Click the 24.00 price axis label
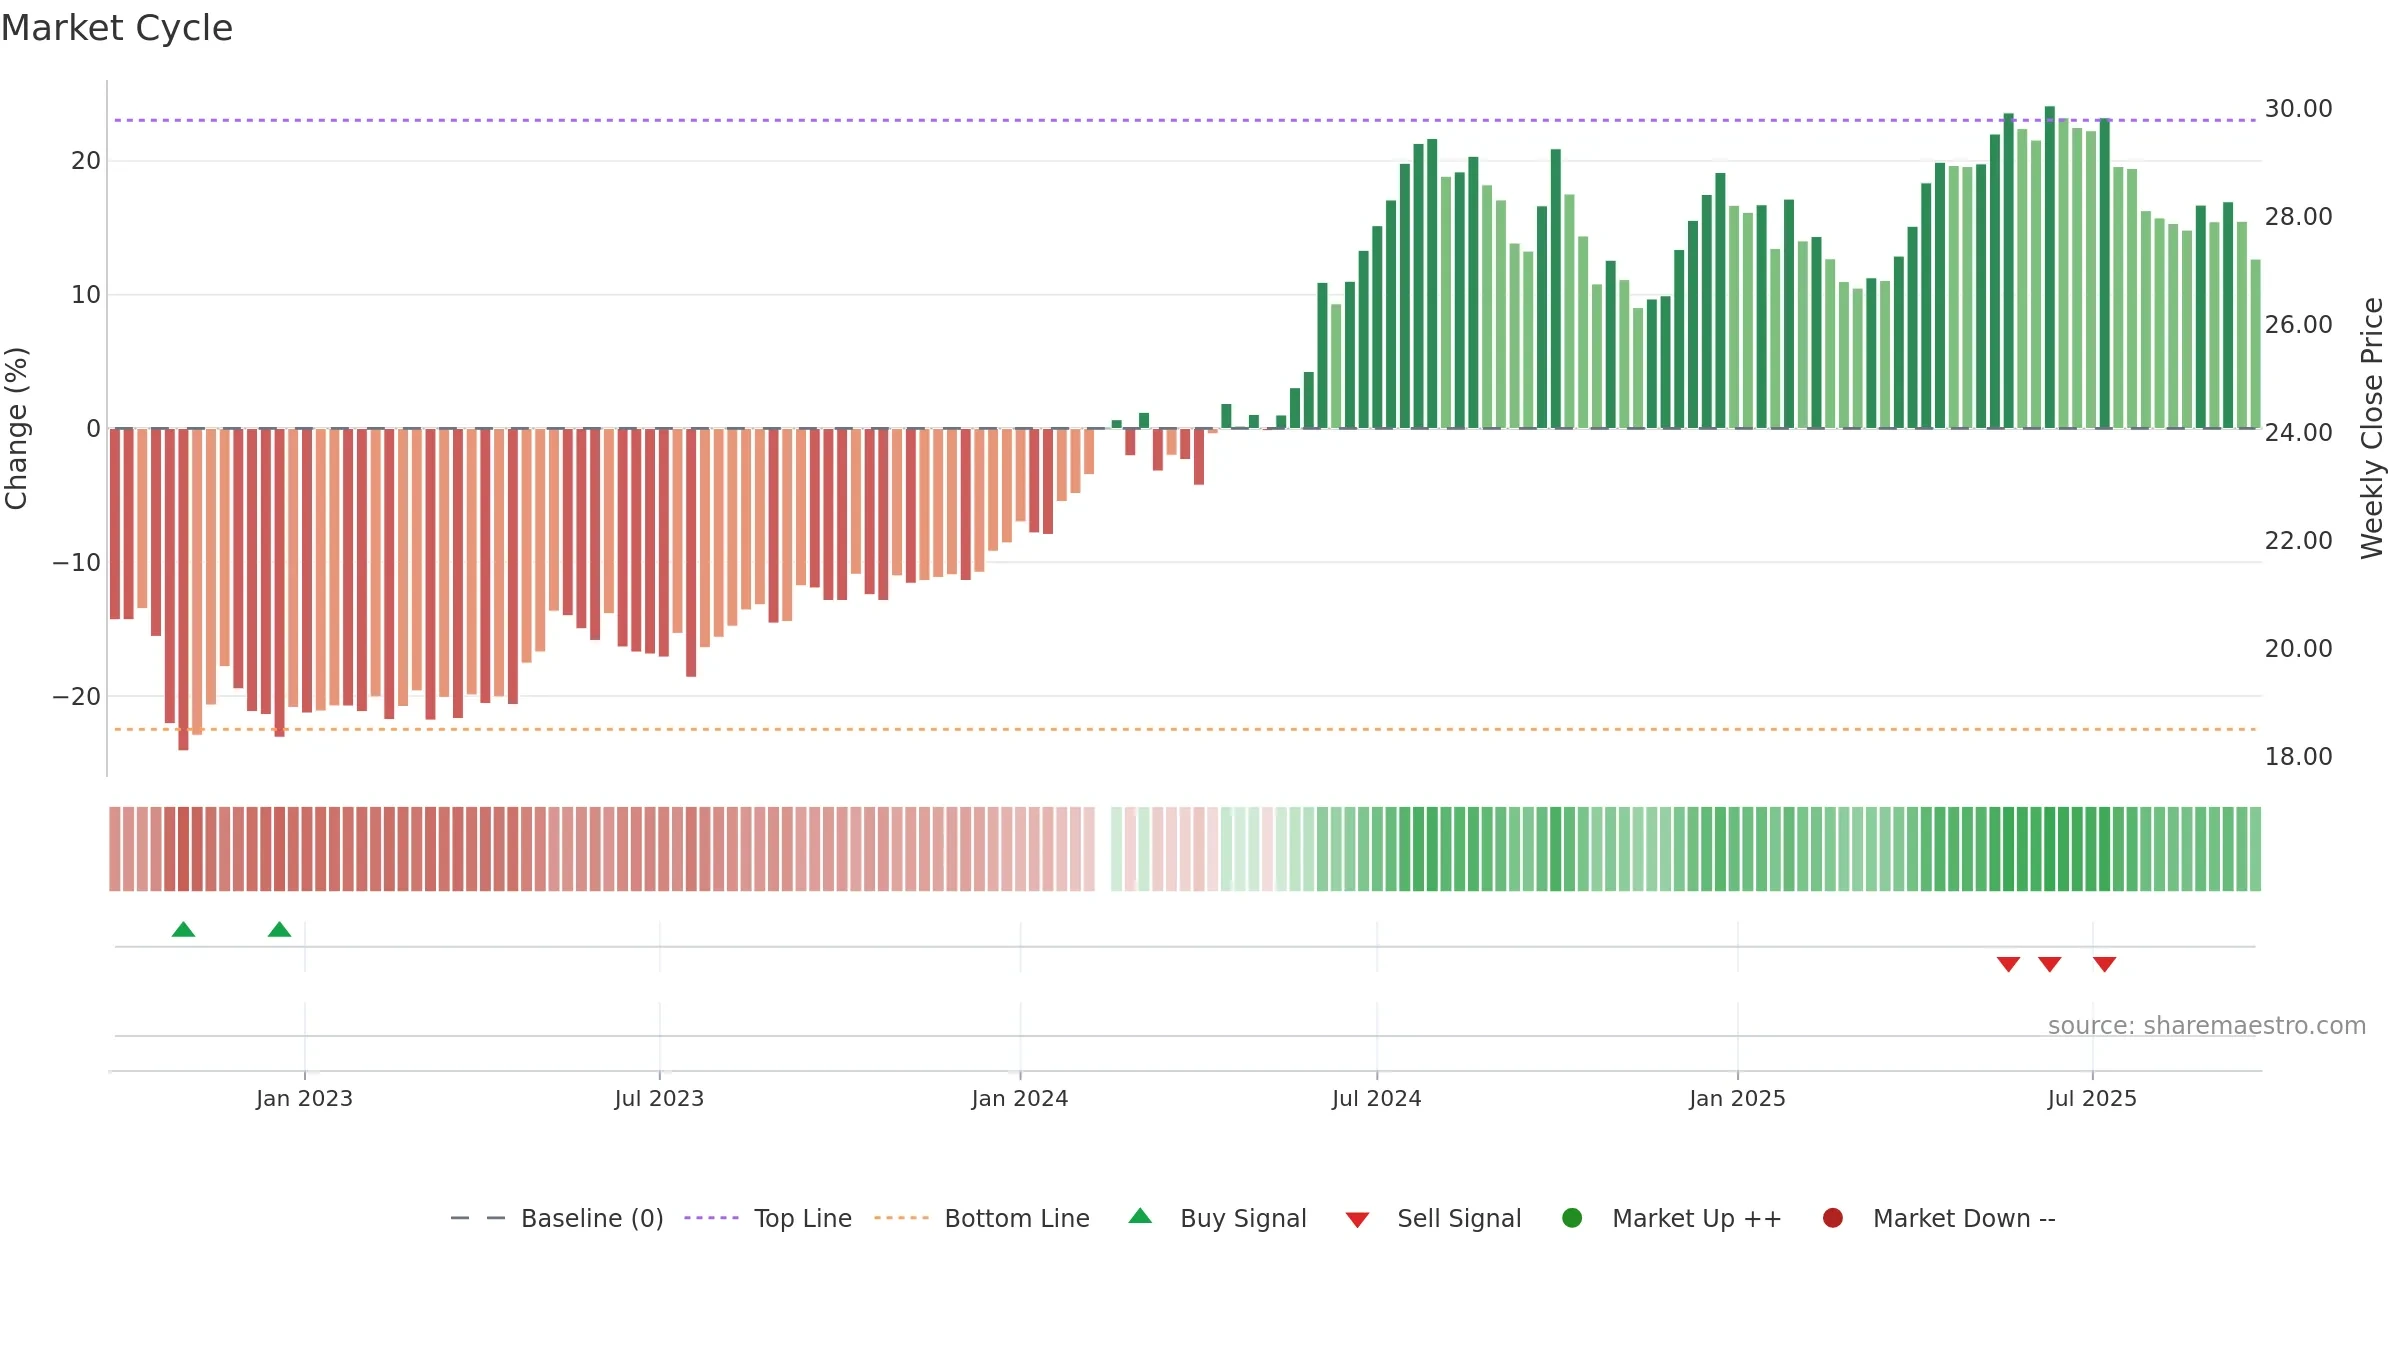Screen dimensions: 2400x1350 (x=2298, y=432)
